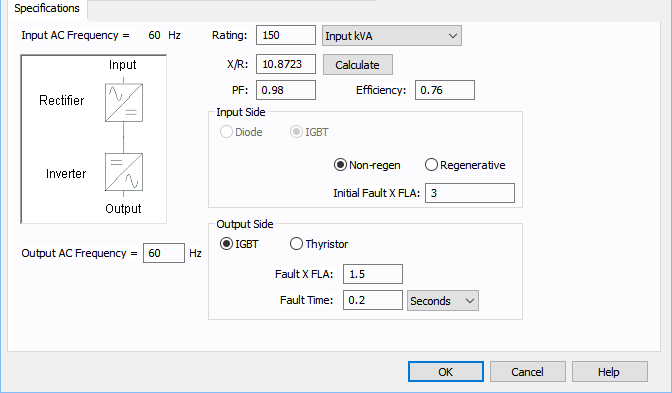Confirm the dialog with OK

click(x=446, y=372)
